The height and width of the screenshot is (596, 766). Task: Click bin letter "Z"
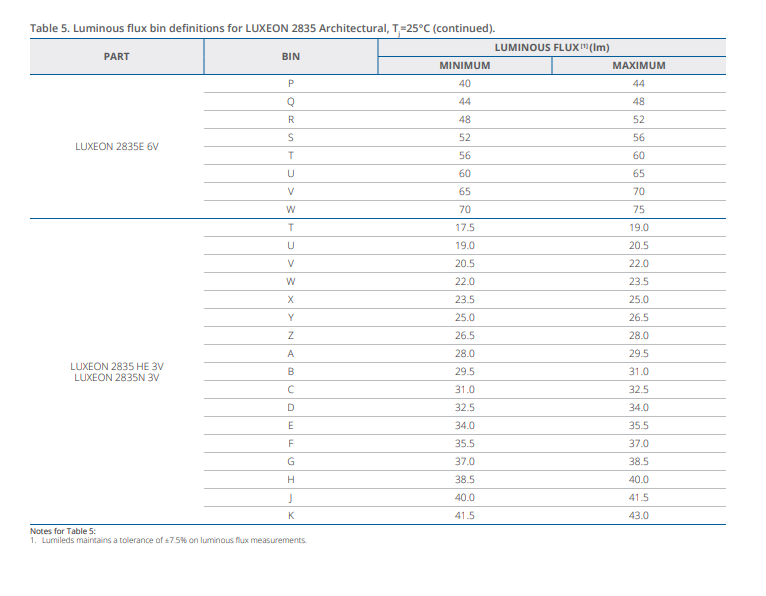coord(291,336)
